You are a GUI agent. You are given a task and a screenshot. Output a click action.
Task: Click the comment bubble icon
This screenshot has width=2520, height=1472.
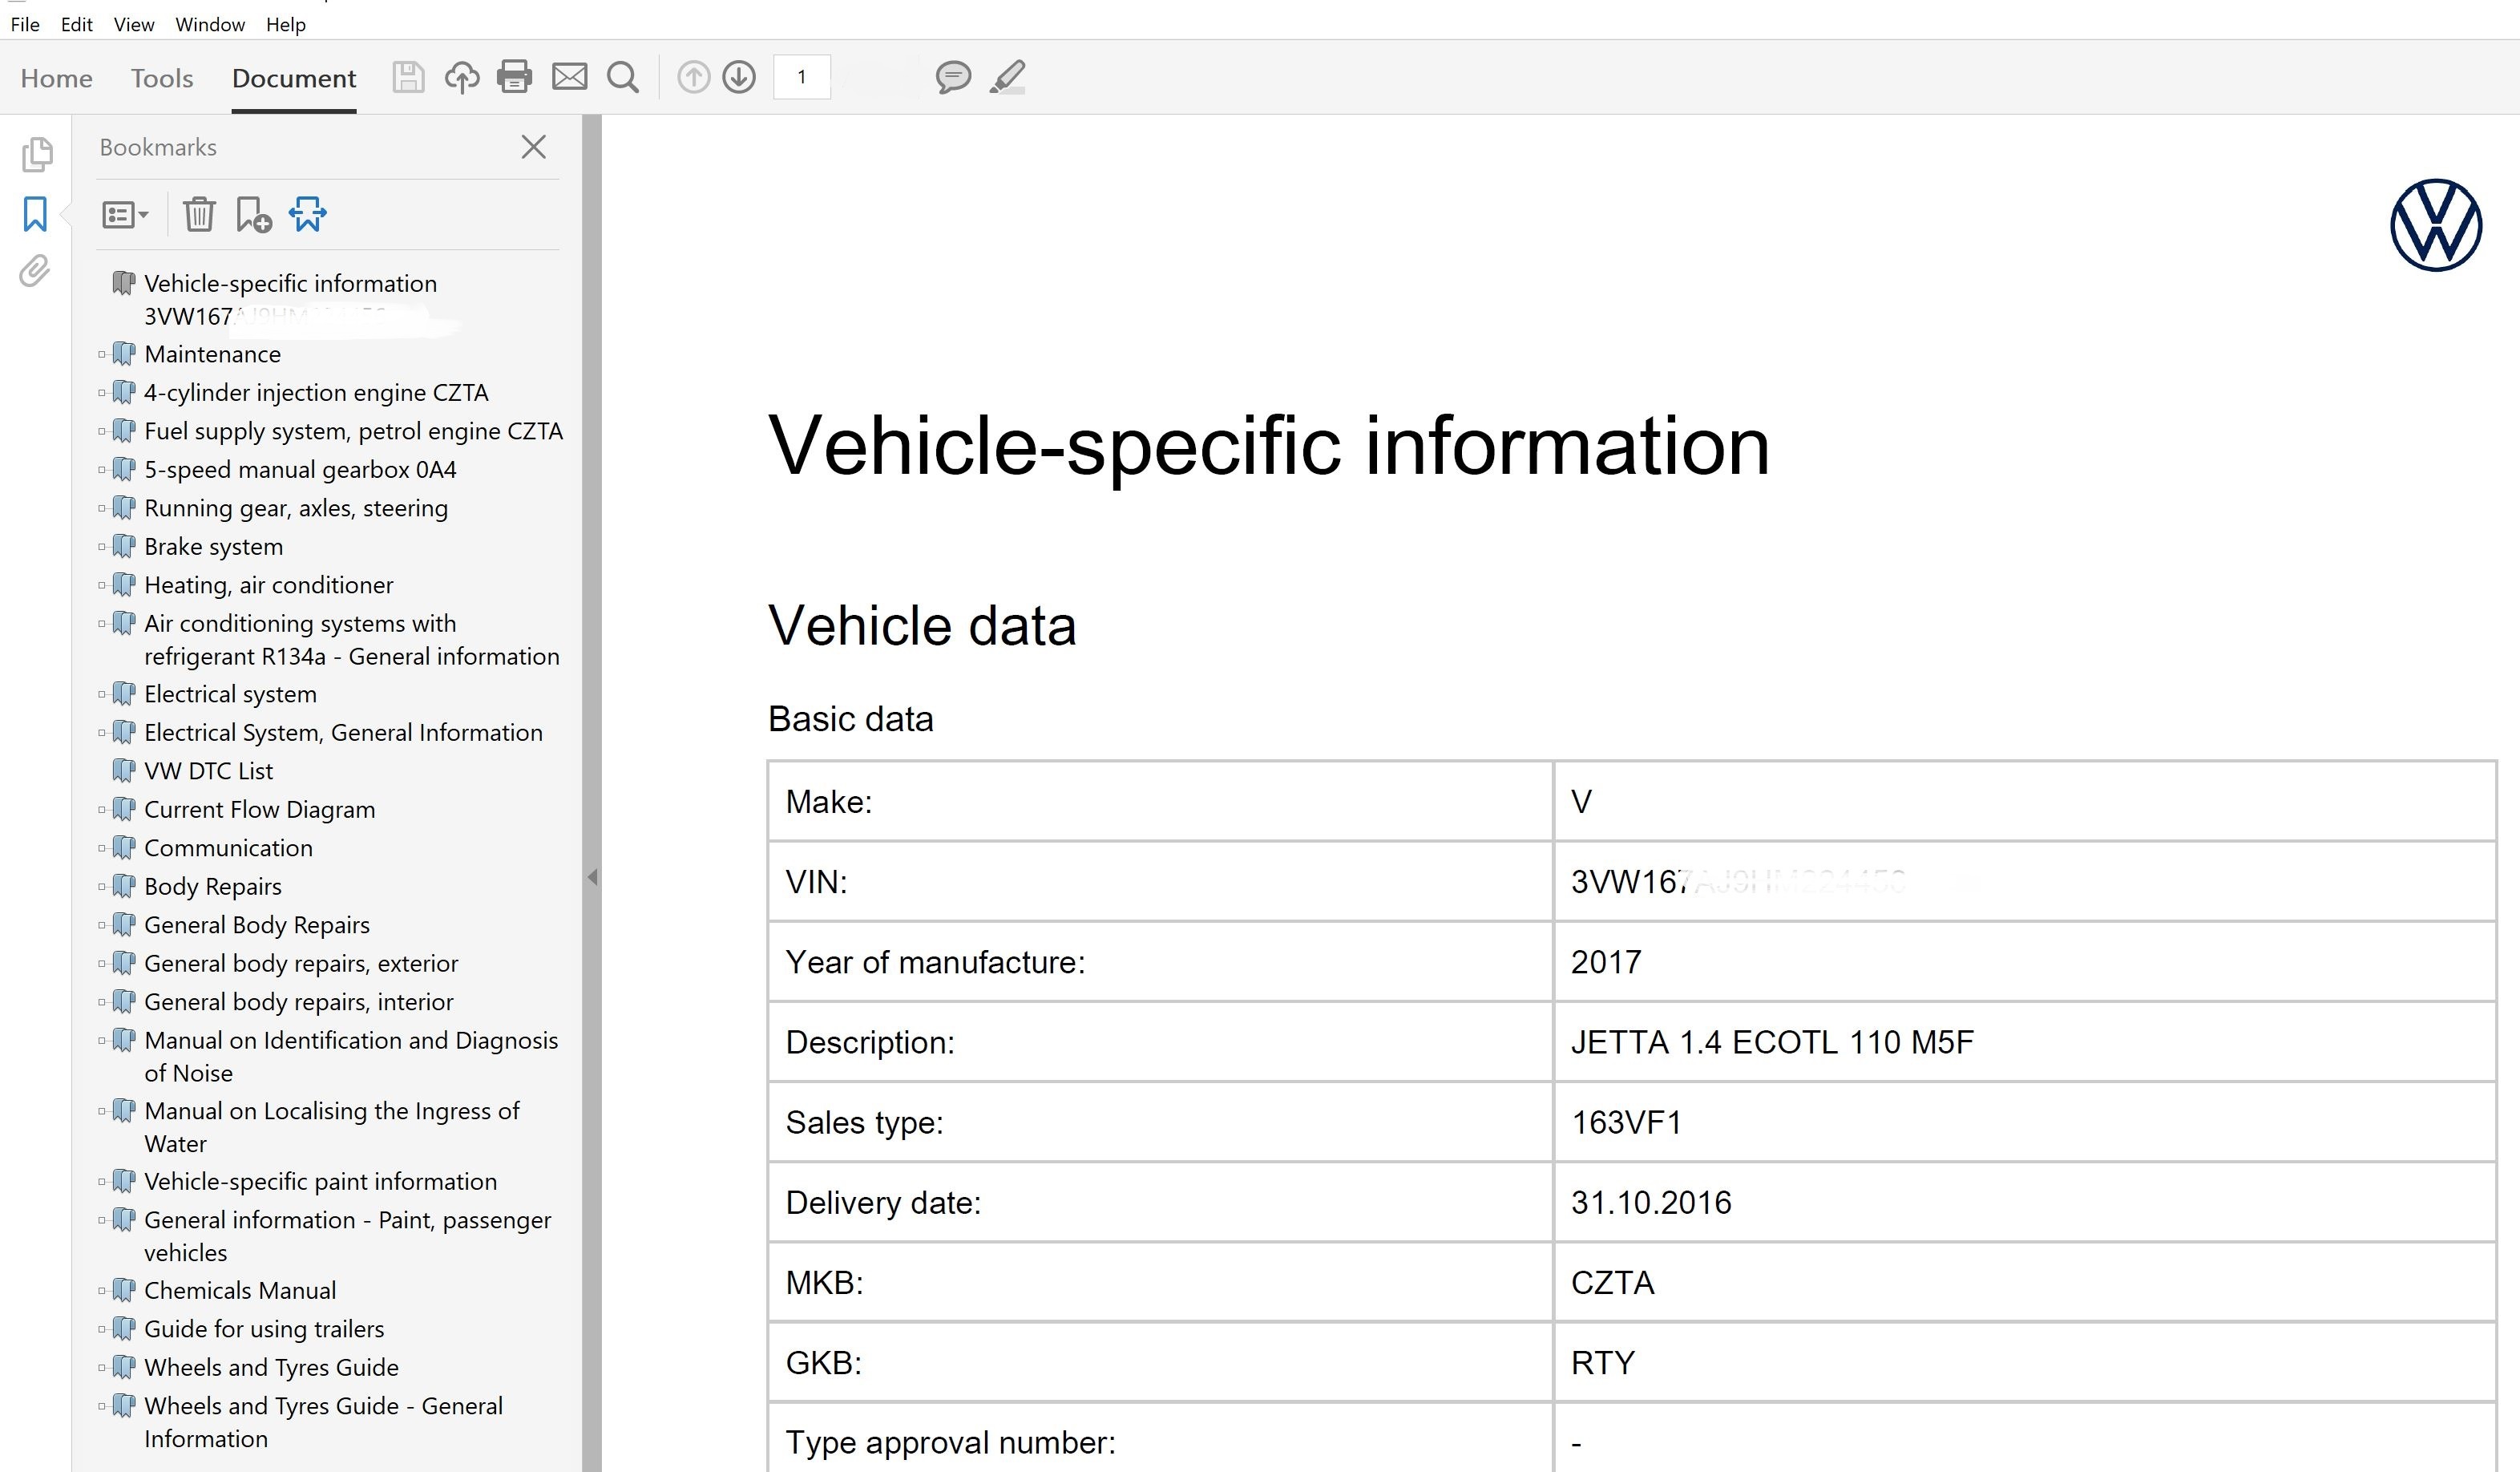pyautogui.click(x=952, y=77)
